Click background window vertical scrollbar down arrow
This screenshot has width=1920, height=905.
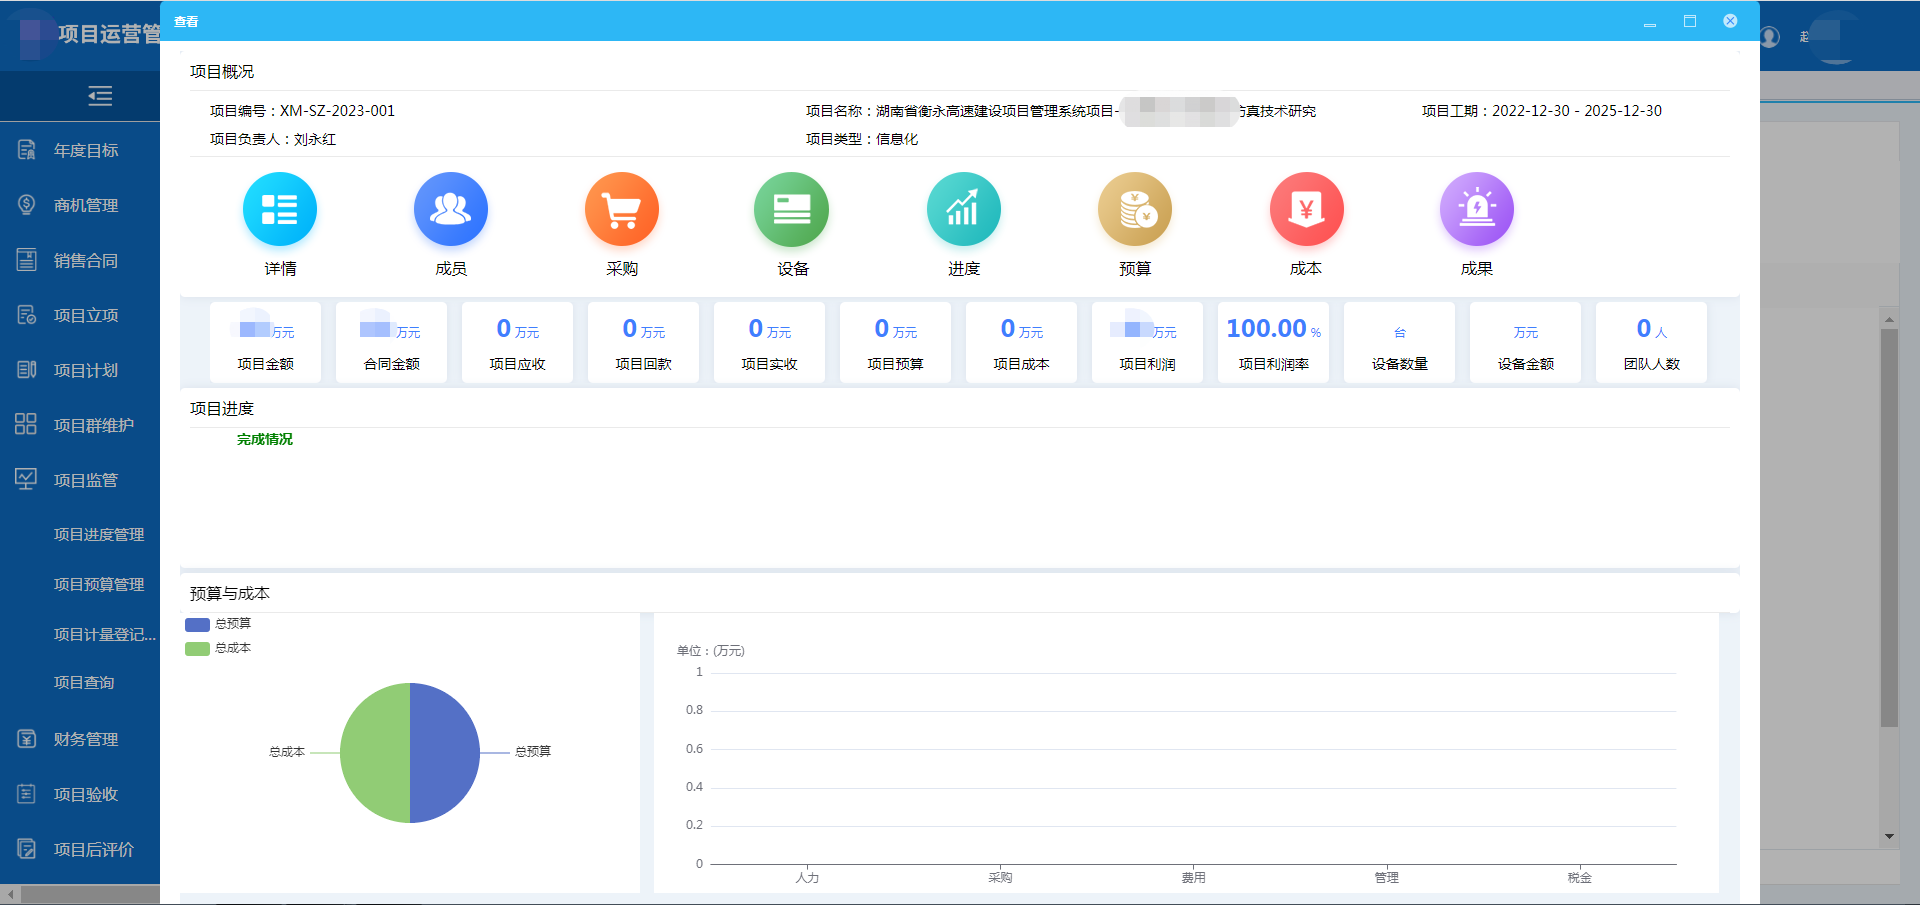coord(1889,836)
